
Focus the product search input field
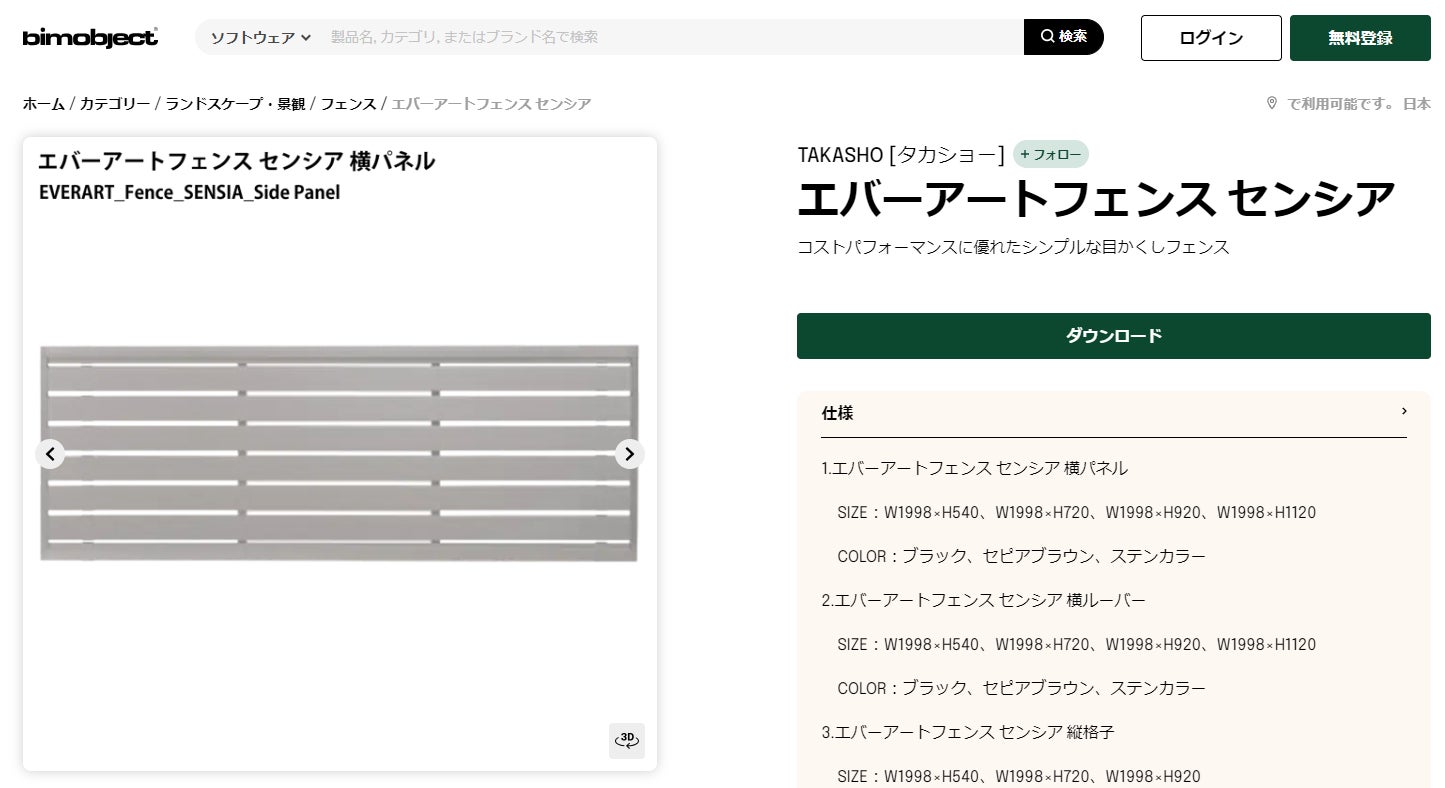tap(672, 37)
